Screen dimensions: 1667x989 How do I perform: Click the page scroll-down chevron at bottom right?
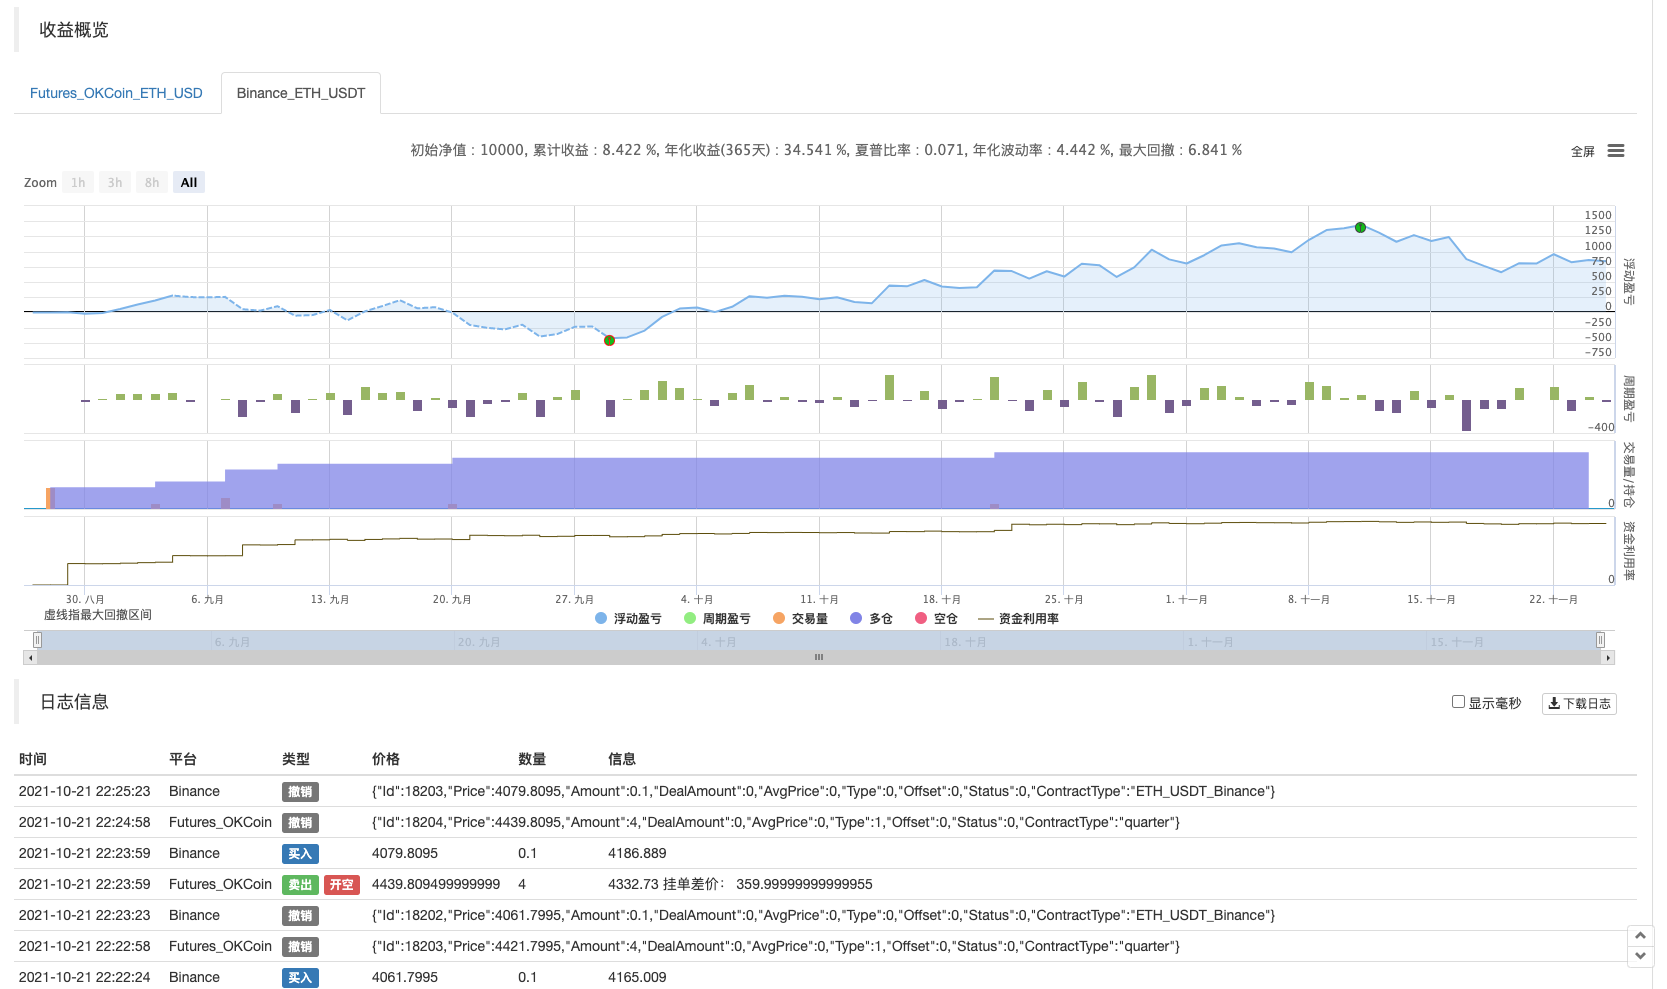tap(1640, 956)
